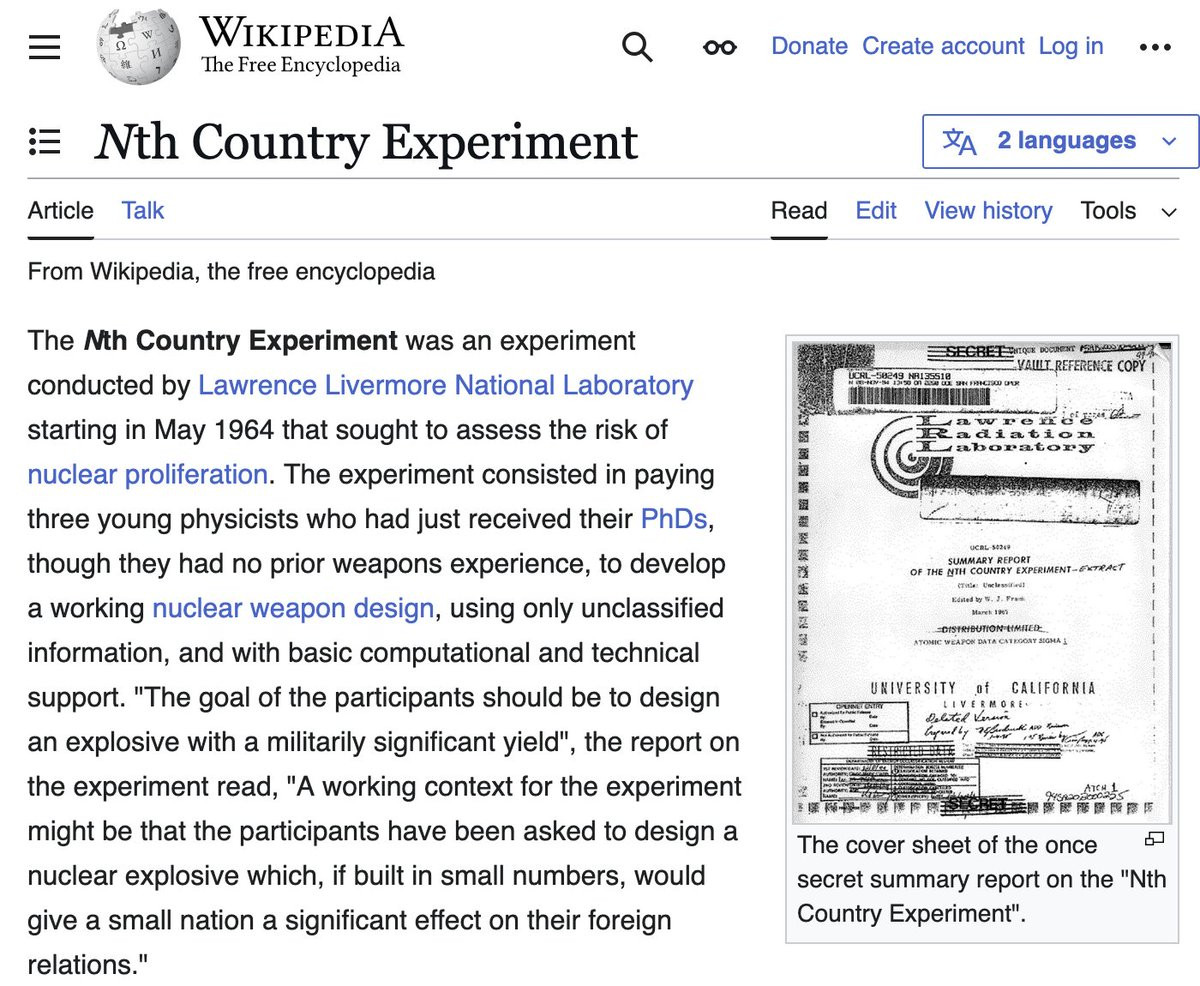Image resolution: width=1200 pixels, height=986 pixels.
Task: Follow the Lawrence Livermore National Laboratory link
Action: 445,385
